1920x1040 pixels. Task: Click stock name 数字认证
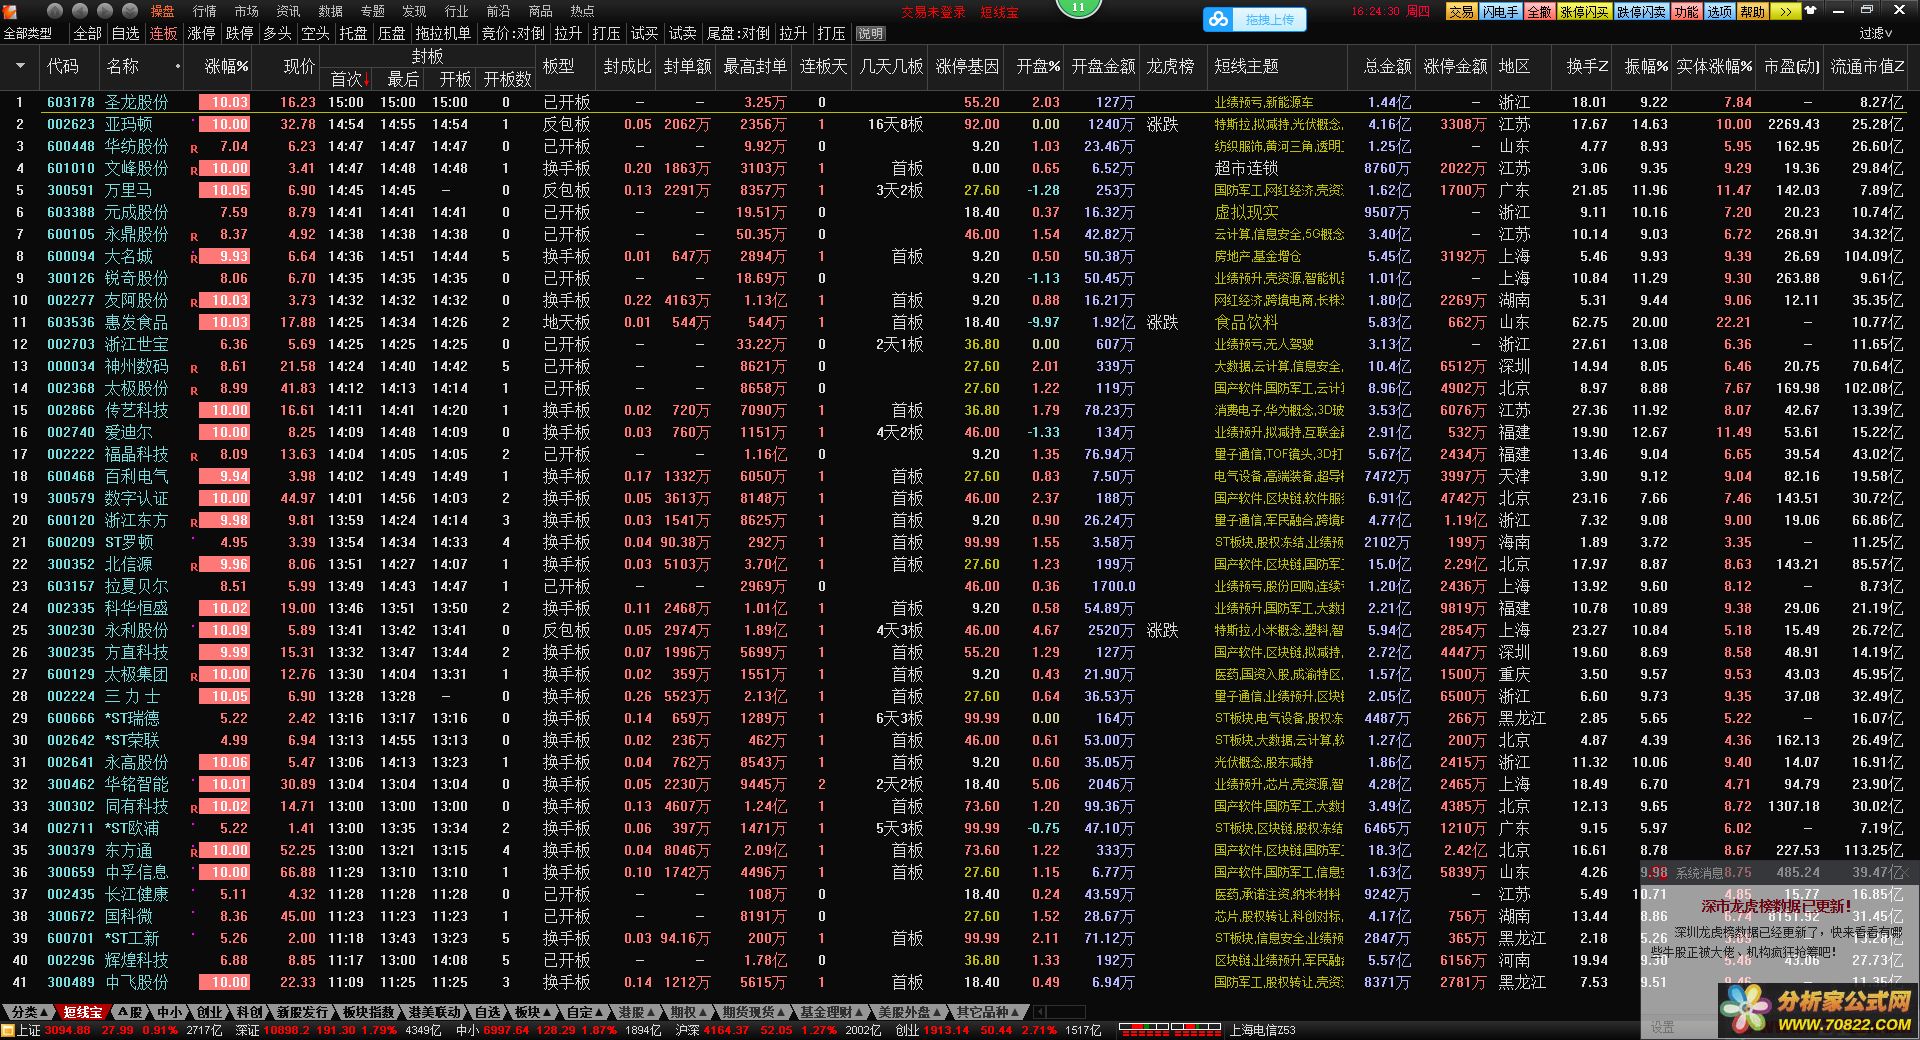[x=137, y=498]
